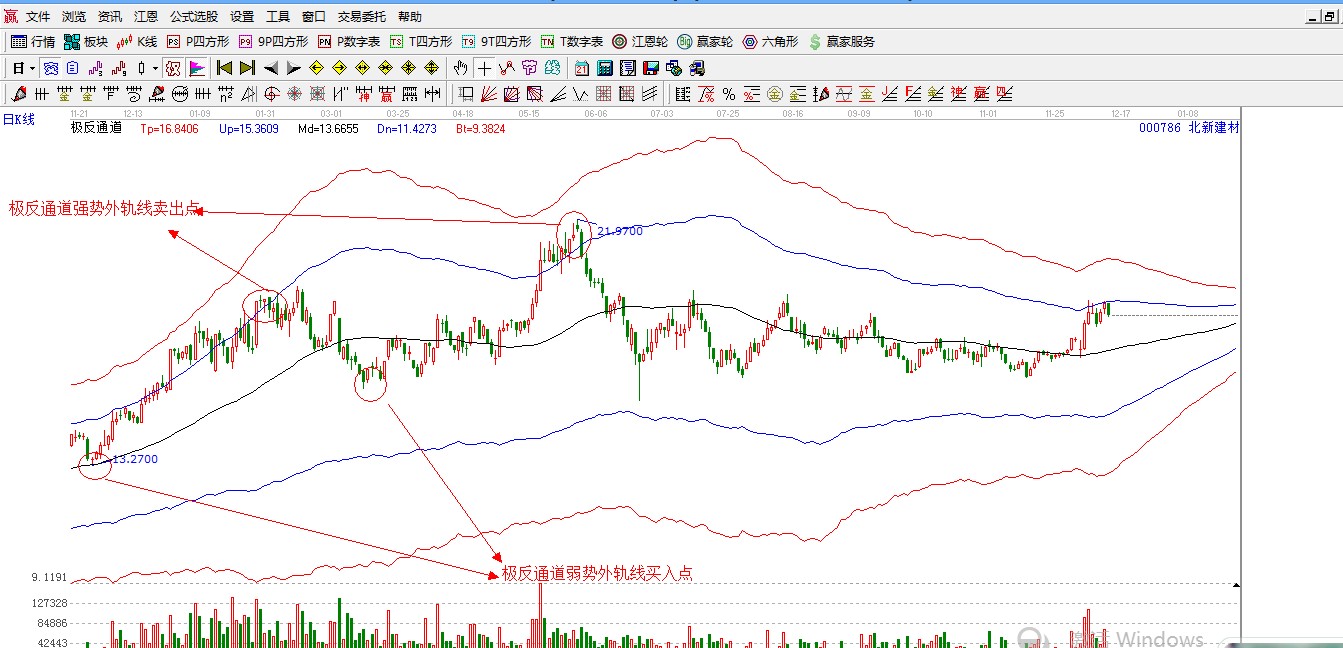This screenshot has width=1343, height=648.
Task: Open the 江恩轮 Gann wheel tool
Action: click(x=640, y=42)
